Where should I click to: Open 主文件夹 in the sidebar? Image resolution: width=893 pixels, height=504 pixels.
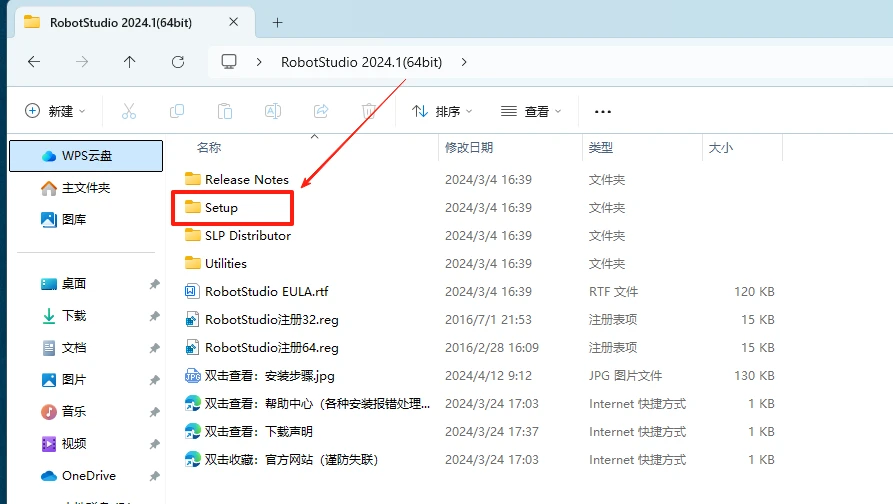[x=86, y=188]
